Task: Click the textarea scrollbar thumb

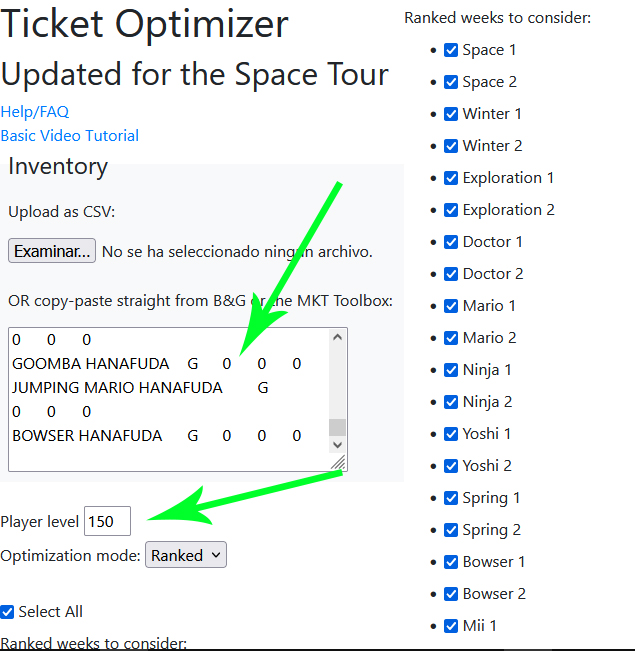Action: [x=338, y=427]
